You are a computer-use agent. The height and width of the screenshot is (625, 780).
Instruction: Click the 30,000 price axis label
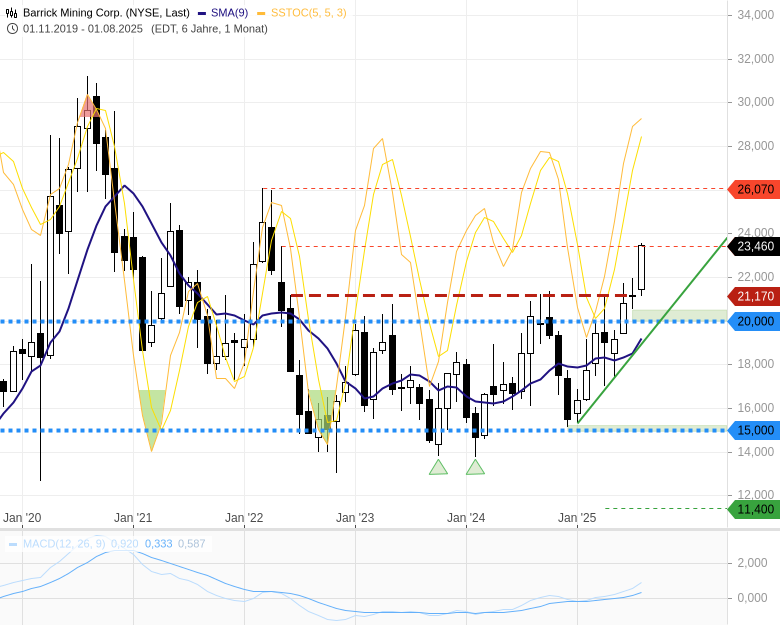tap(756, 102)
